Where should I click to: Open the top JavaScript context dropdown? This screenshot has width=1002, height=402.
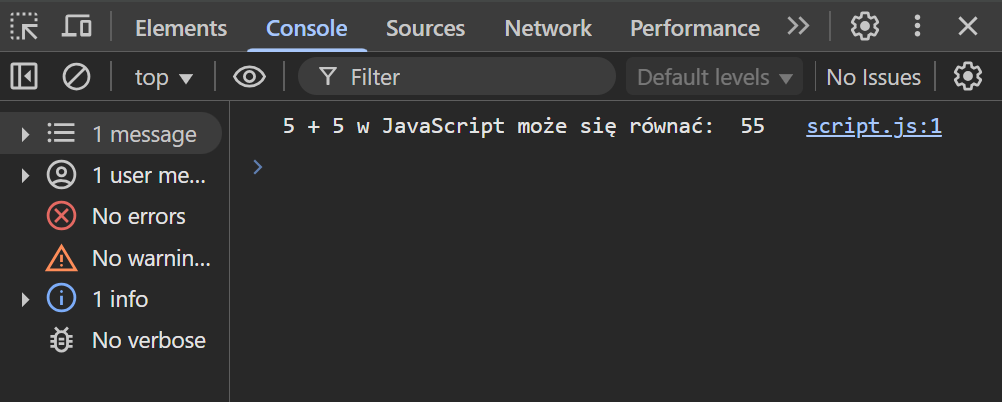coord(164,77)
